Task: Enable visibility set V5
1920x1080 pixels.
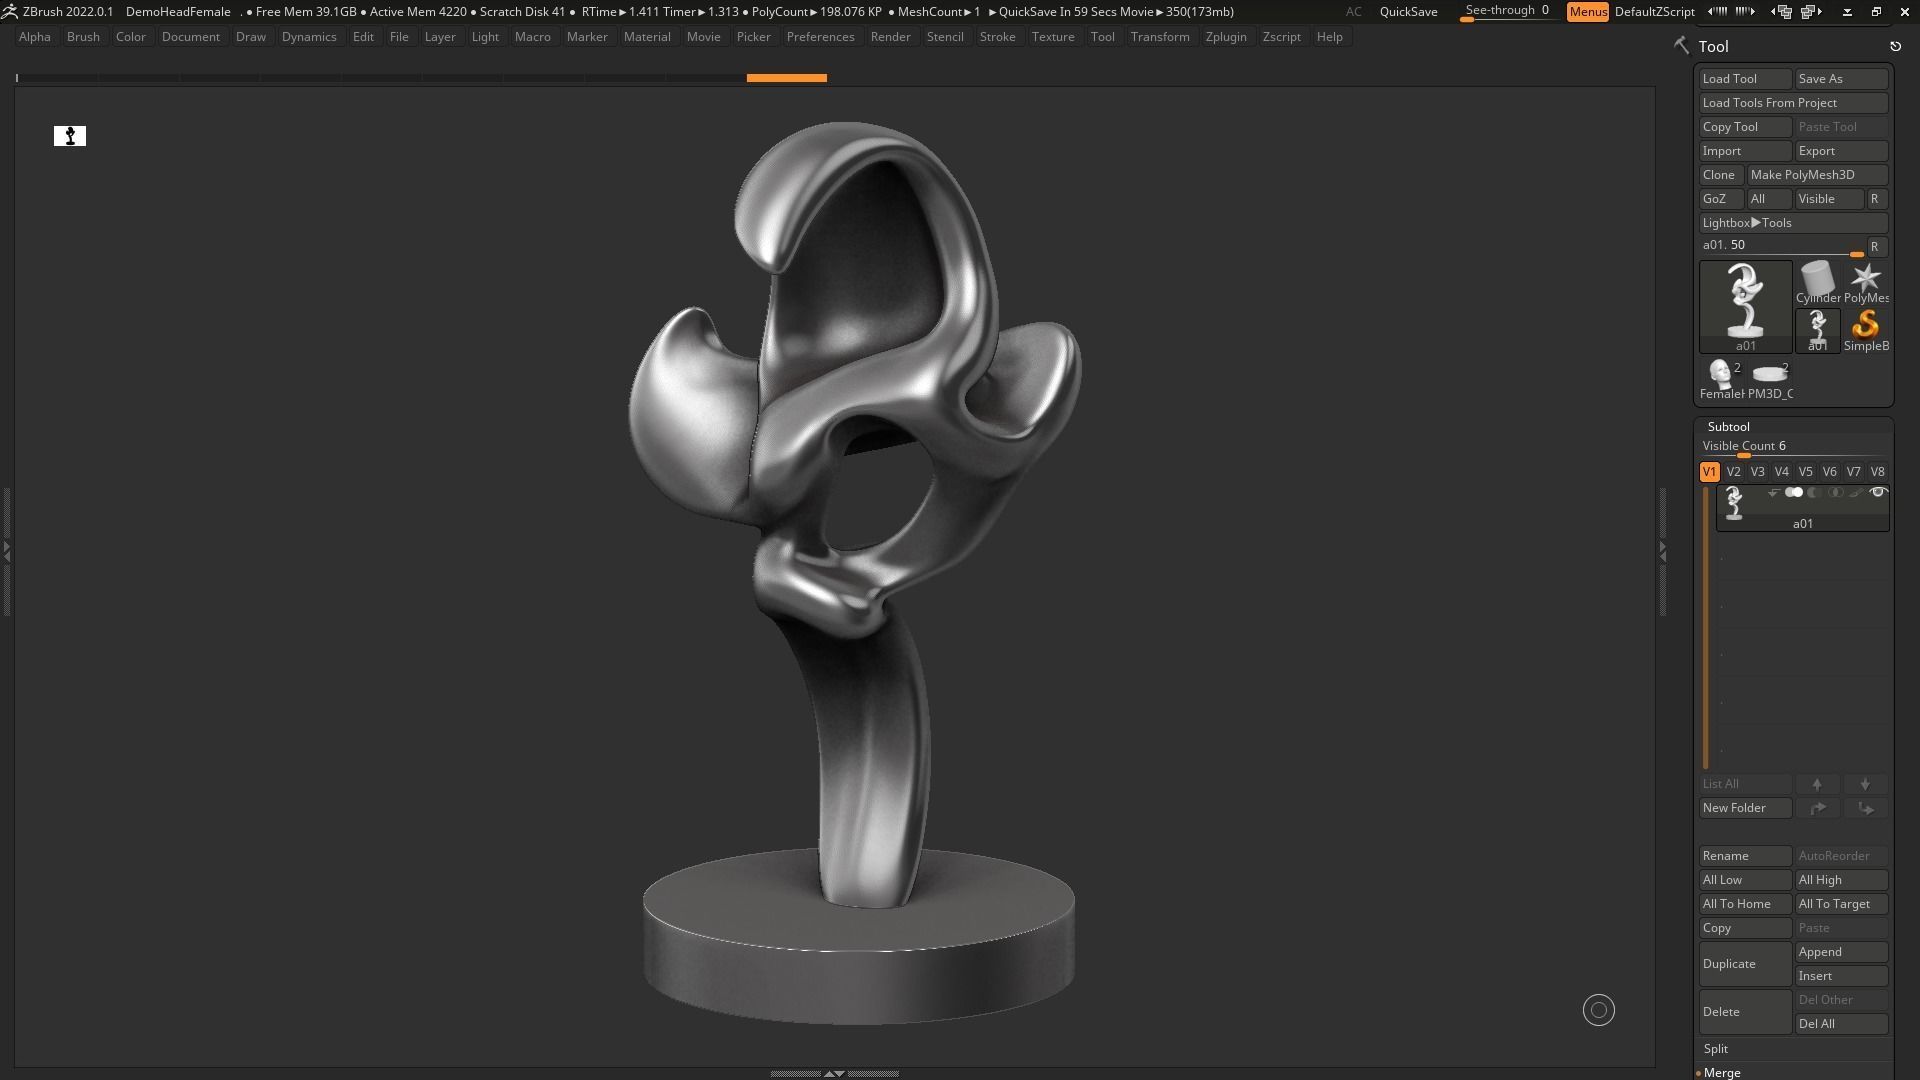Action: coord(1805,472)
